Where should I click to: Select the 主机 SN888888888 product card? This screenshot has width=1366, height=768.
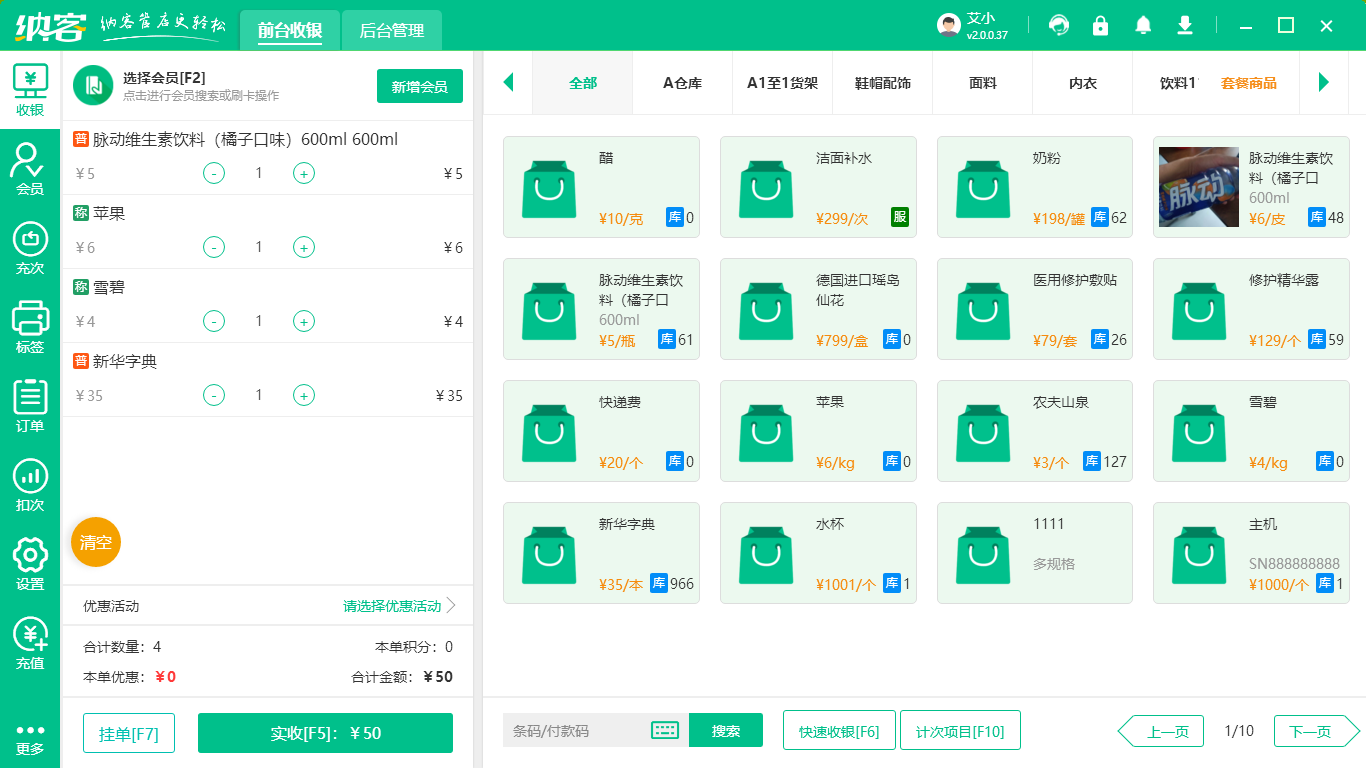pyautogui.click(x=1252, y=553)
